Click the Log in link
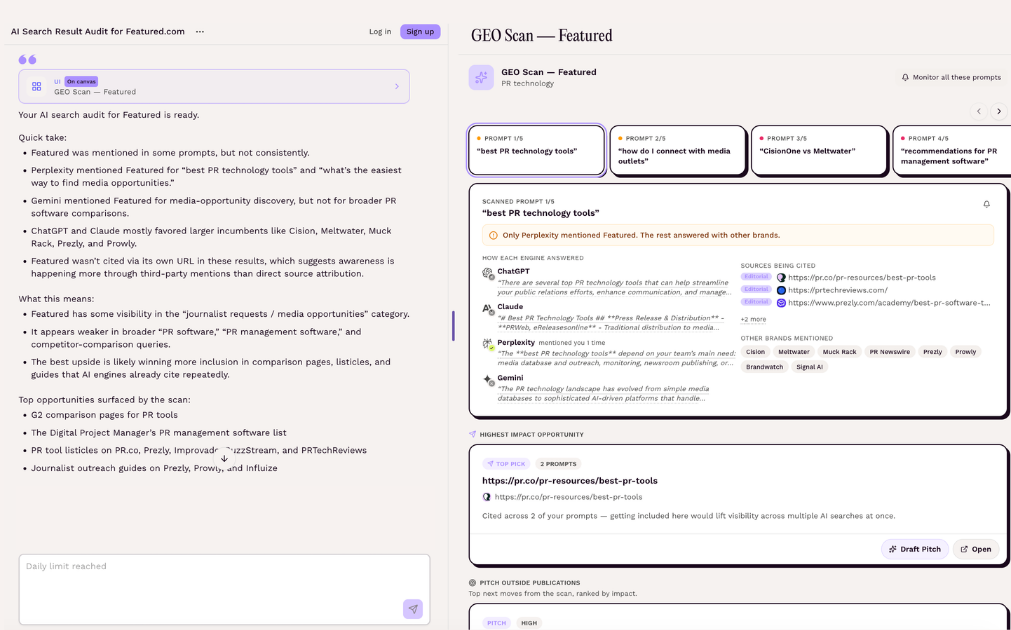The height and width of the screenshot is (630, 1011). coord(380,32)
